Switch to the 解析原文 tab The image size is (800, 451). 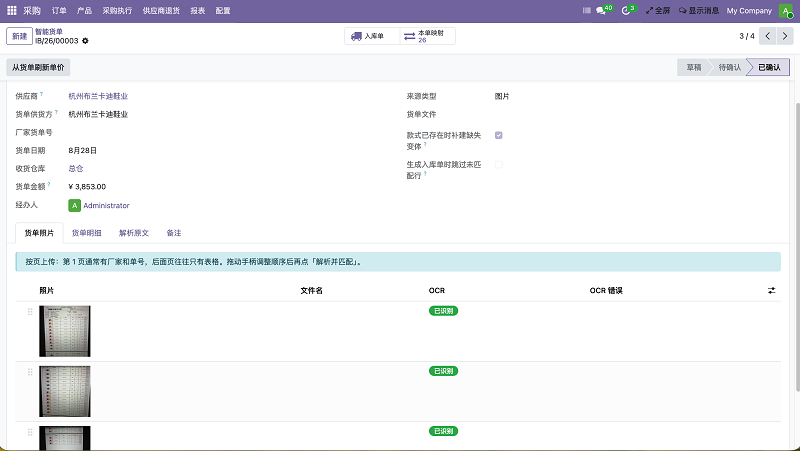[134, 233]
